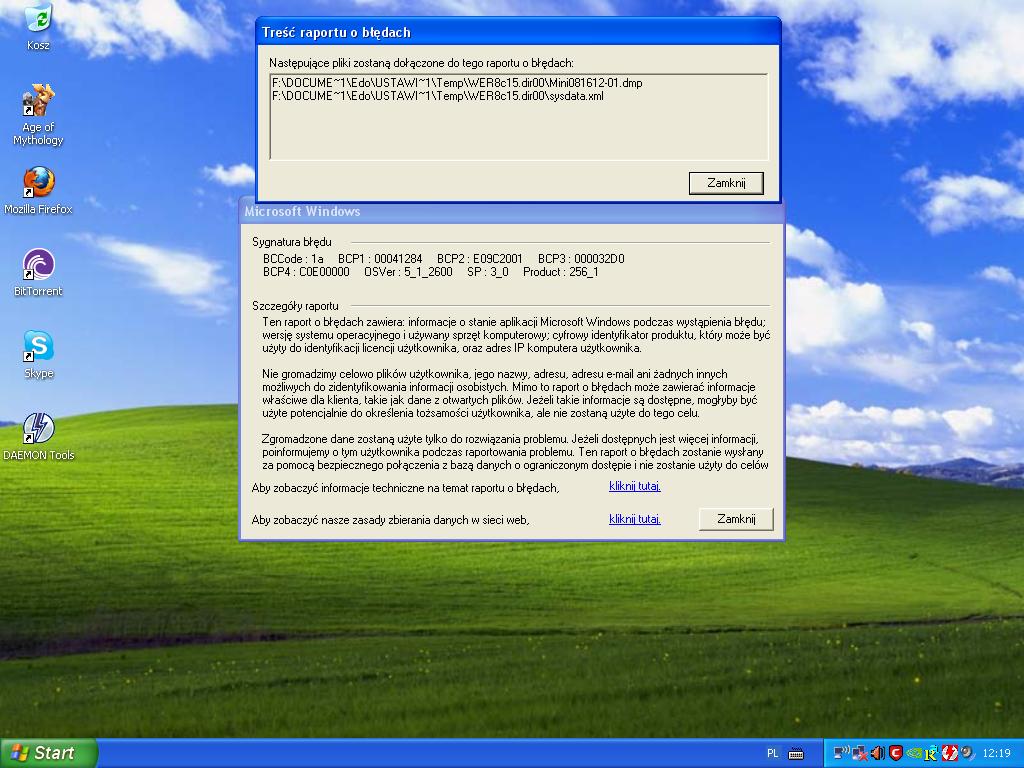
Task: Click the taskbar clock showing 12:19
Action: (x=997, y=753)
